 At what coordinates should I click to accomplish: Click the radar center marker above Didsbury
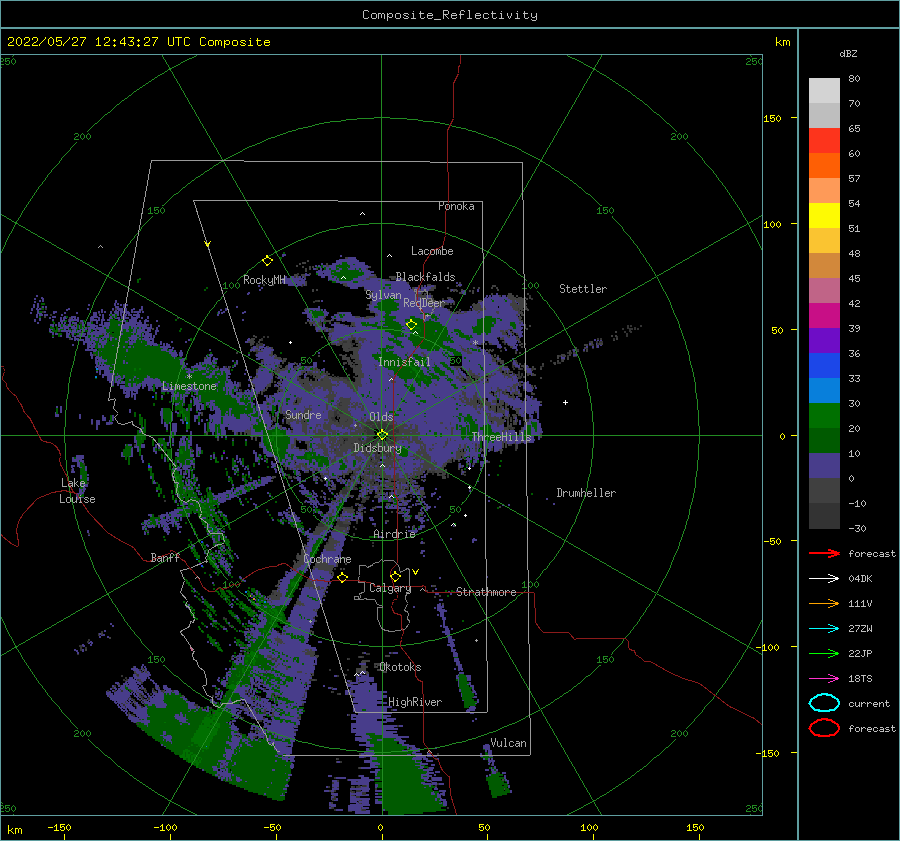(x=382, y=435)
